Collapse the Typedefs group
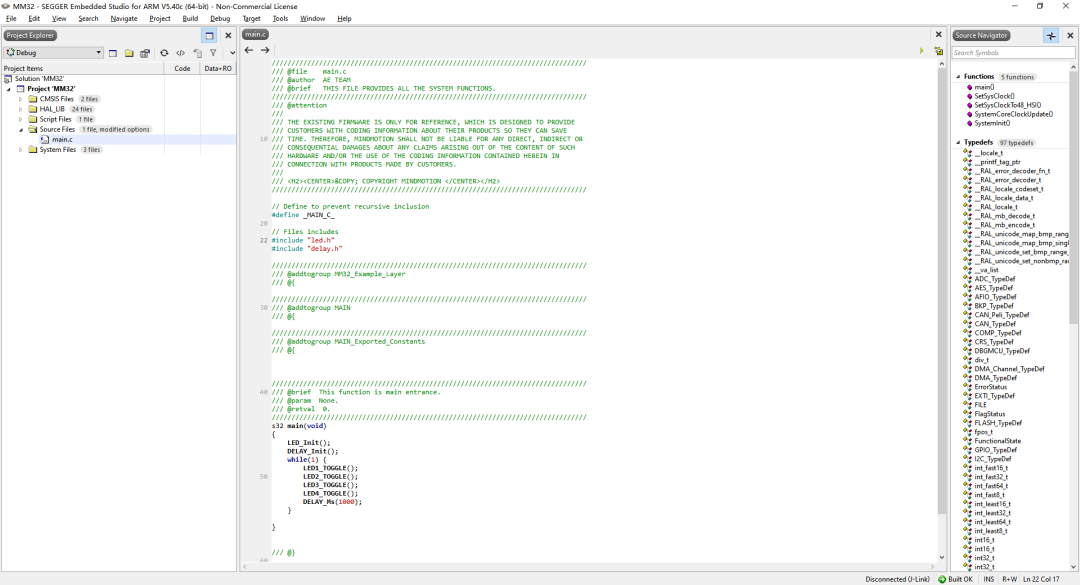 point(958,143)
